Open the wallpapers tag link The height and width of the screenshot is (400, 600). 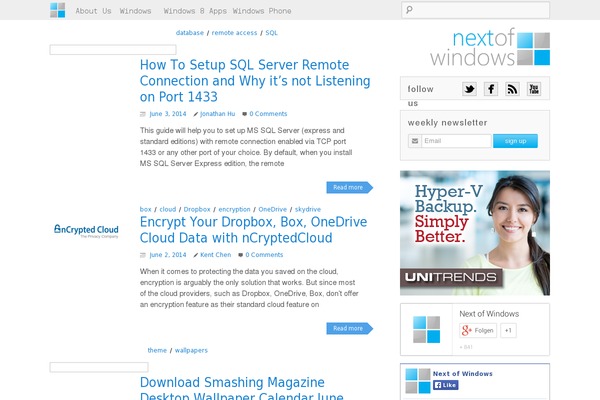(191, 350)
